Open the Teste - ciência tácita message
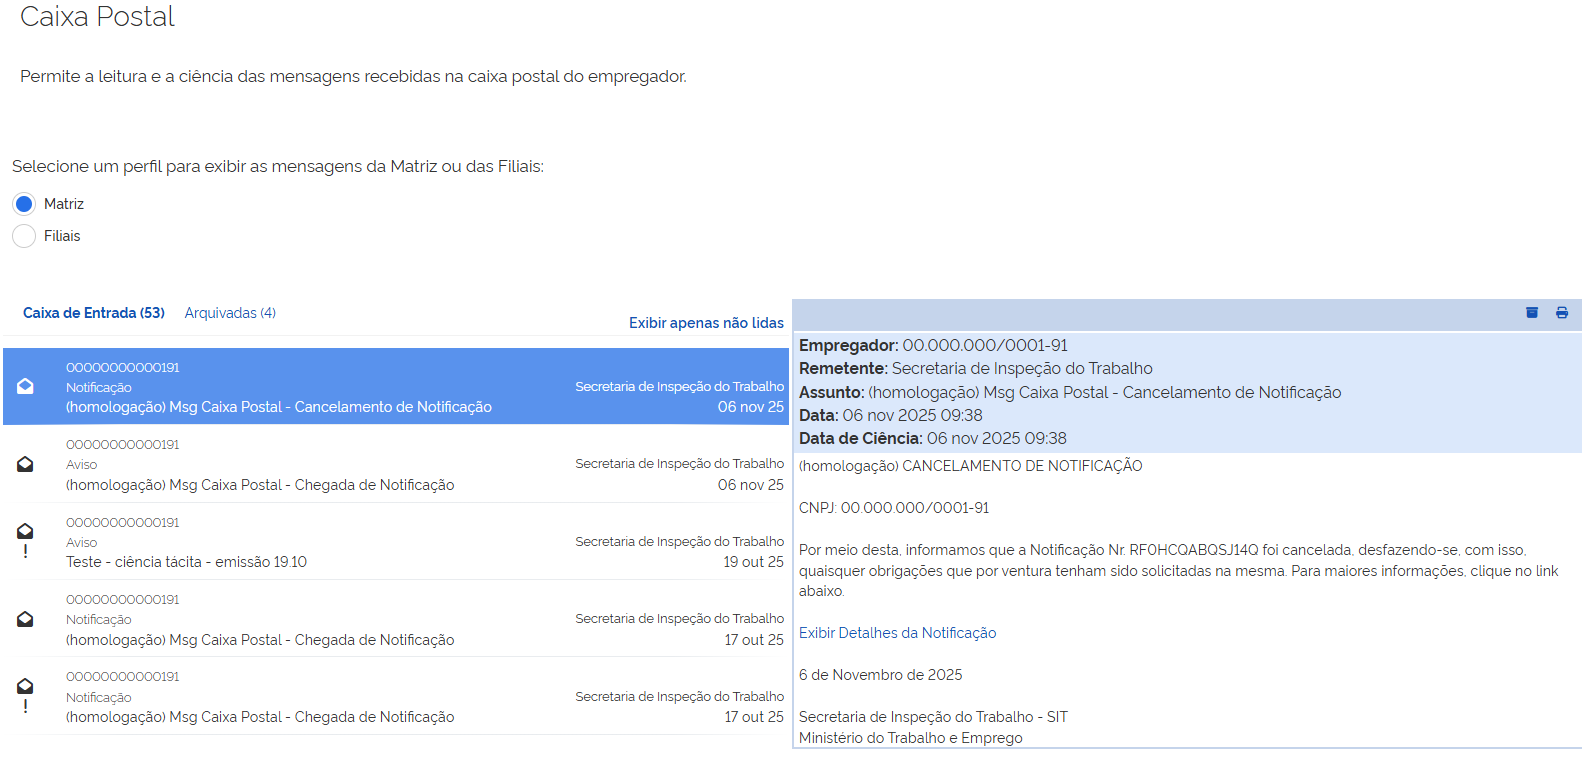This screenshot has height=768, width=1582. coord(186,562)
